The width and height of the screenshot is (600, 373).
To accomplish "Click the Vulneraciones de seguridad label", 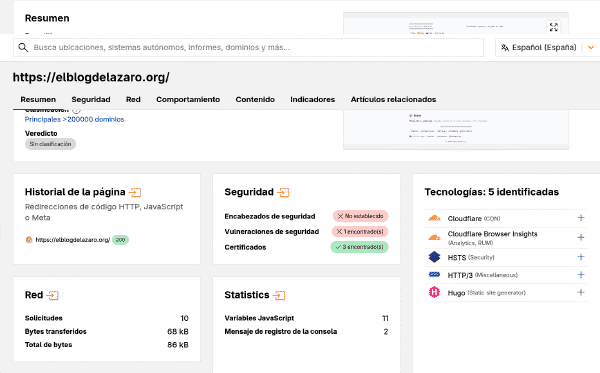I will (272, 232).
